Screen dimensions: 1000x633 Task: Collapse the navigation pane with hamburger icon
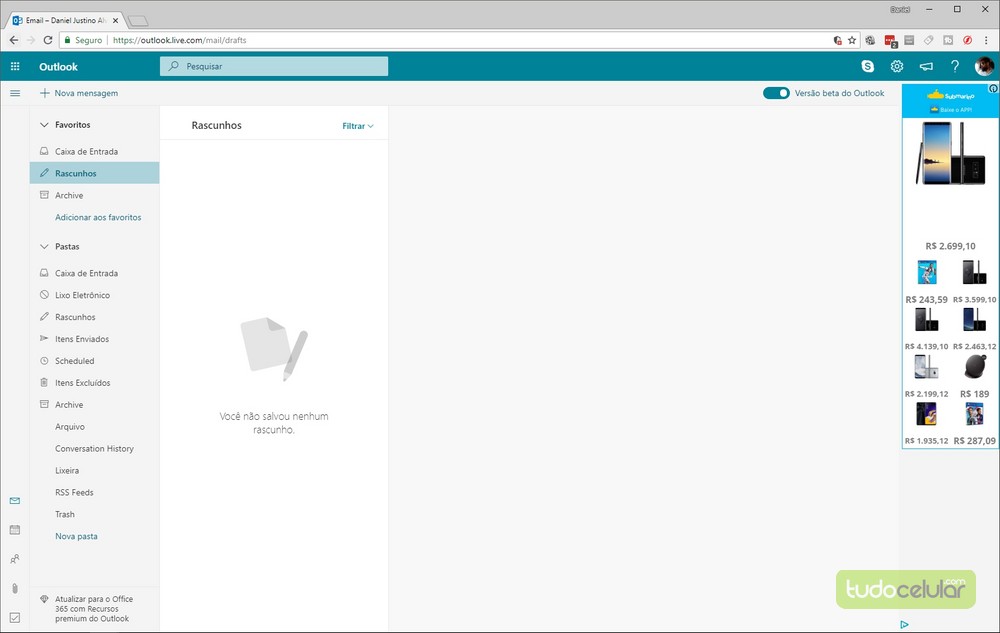pyautogui.click(x=15, y=93)
